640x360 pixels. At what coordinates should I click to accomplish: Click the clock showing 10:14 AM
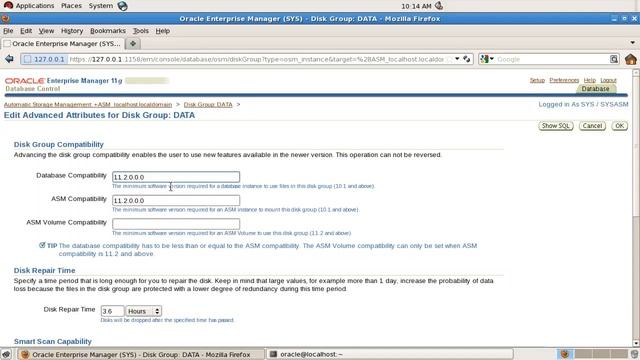(416, 6)
